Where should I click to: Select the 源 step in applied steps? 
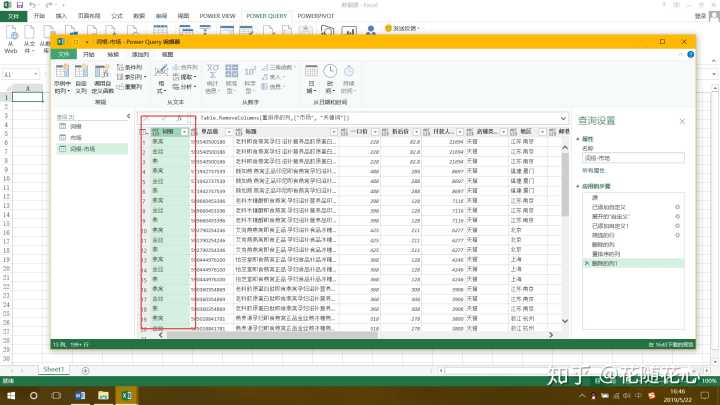point(591,198)
